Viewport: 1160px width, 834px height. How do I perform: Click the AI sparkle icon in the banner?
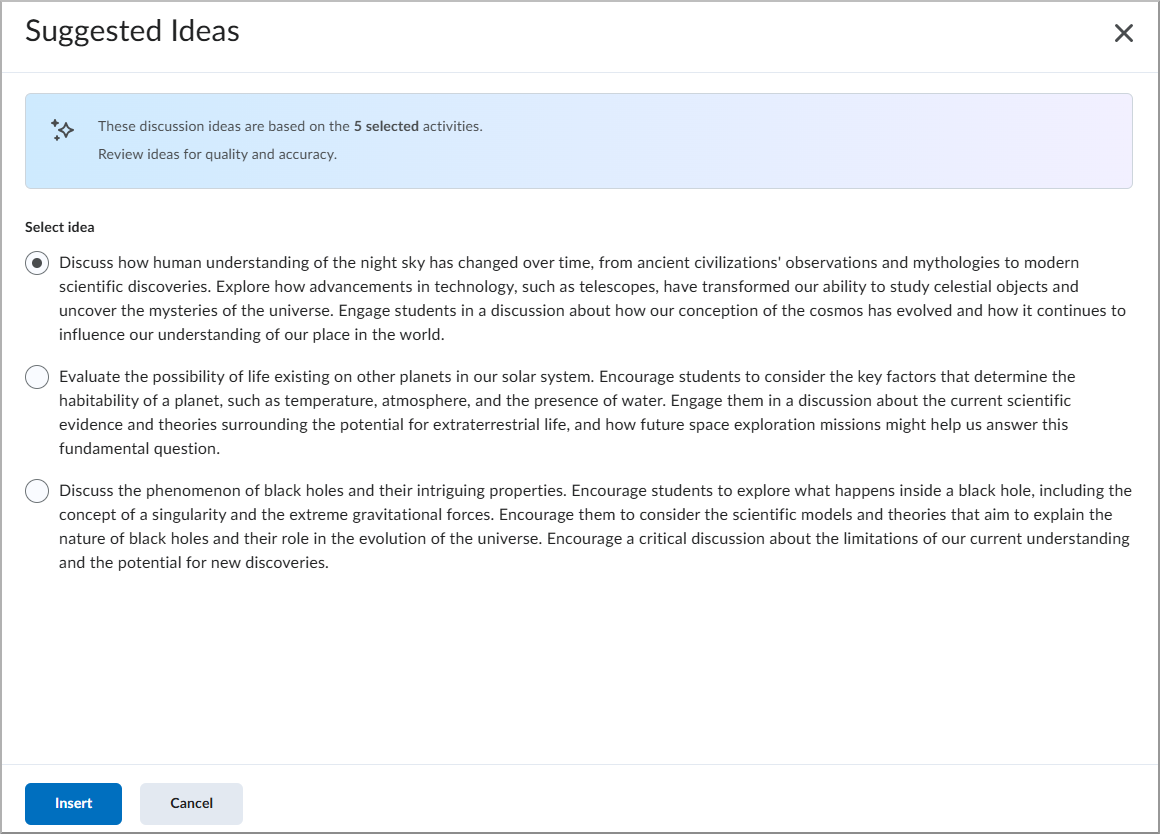61,130
